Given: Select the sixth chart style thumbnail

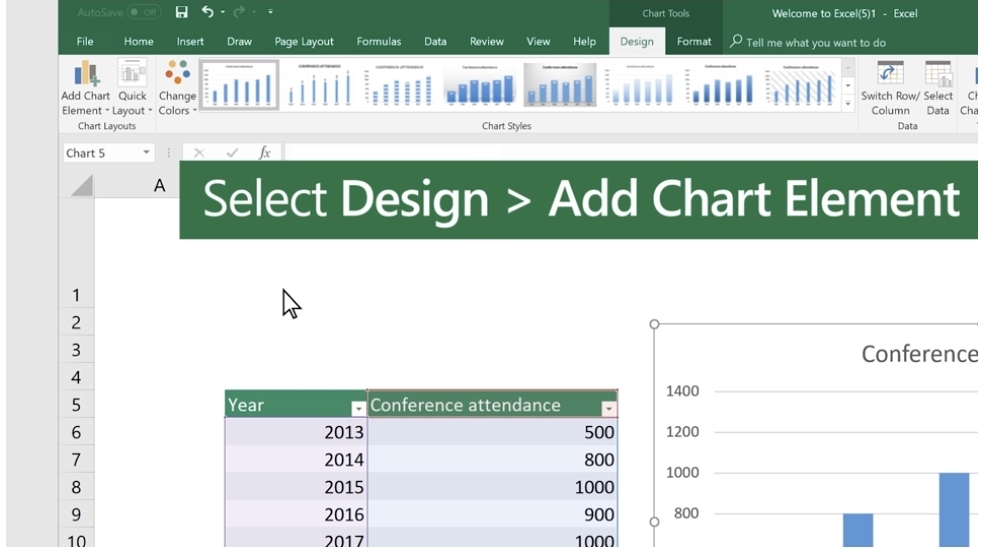Looking at the screenshot, I should [640, 85].
